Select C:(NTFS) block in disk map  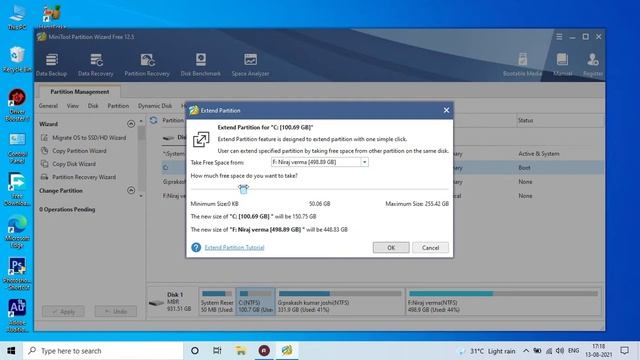point(256,302)
